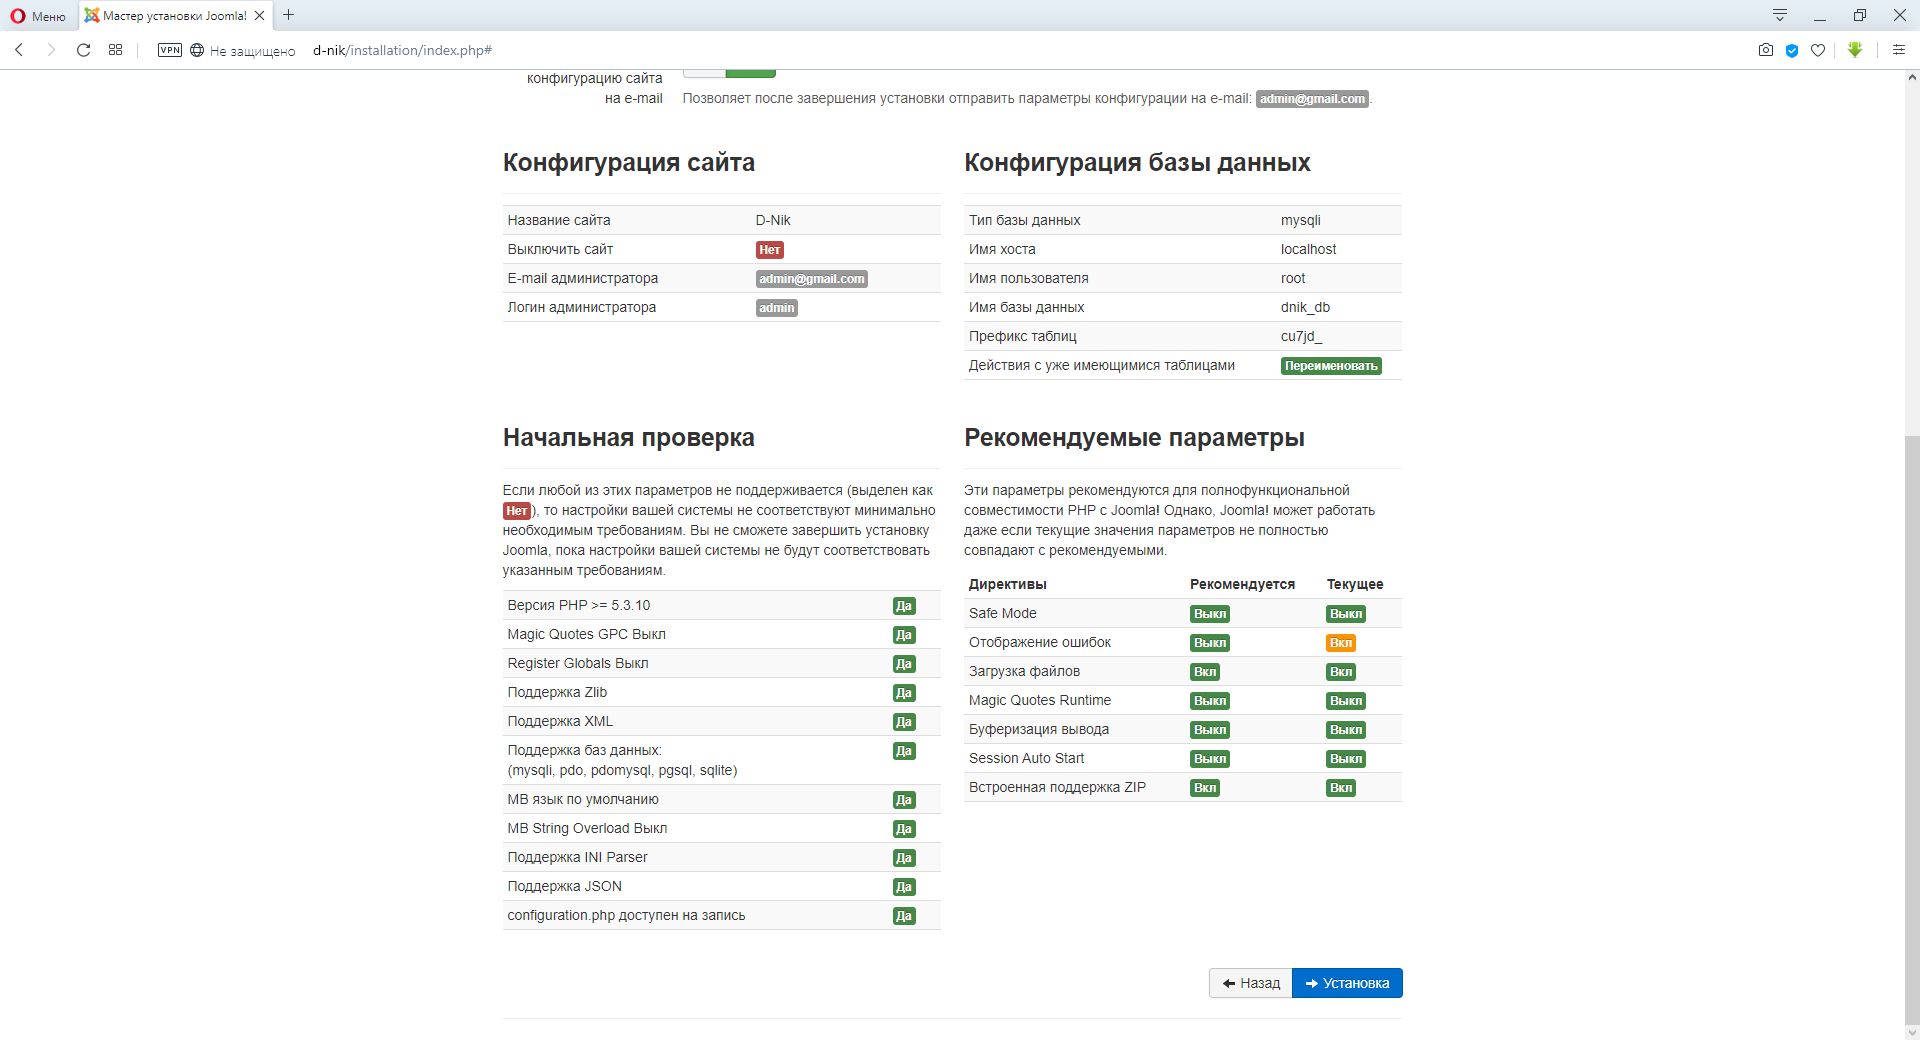Click database name dnik_db

point(1305,307)
